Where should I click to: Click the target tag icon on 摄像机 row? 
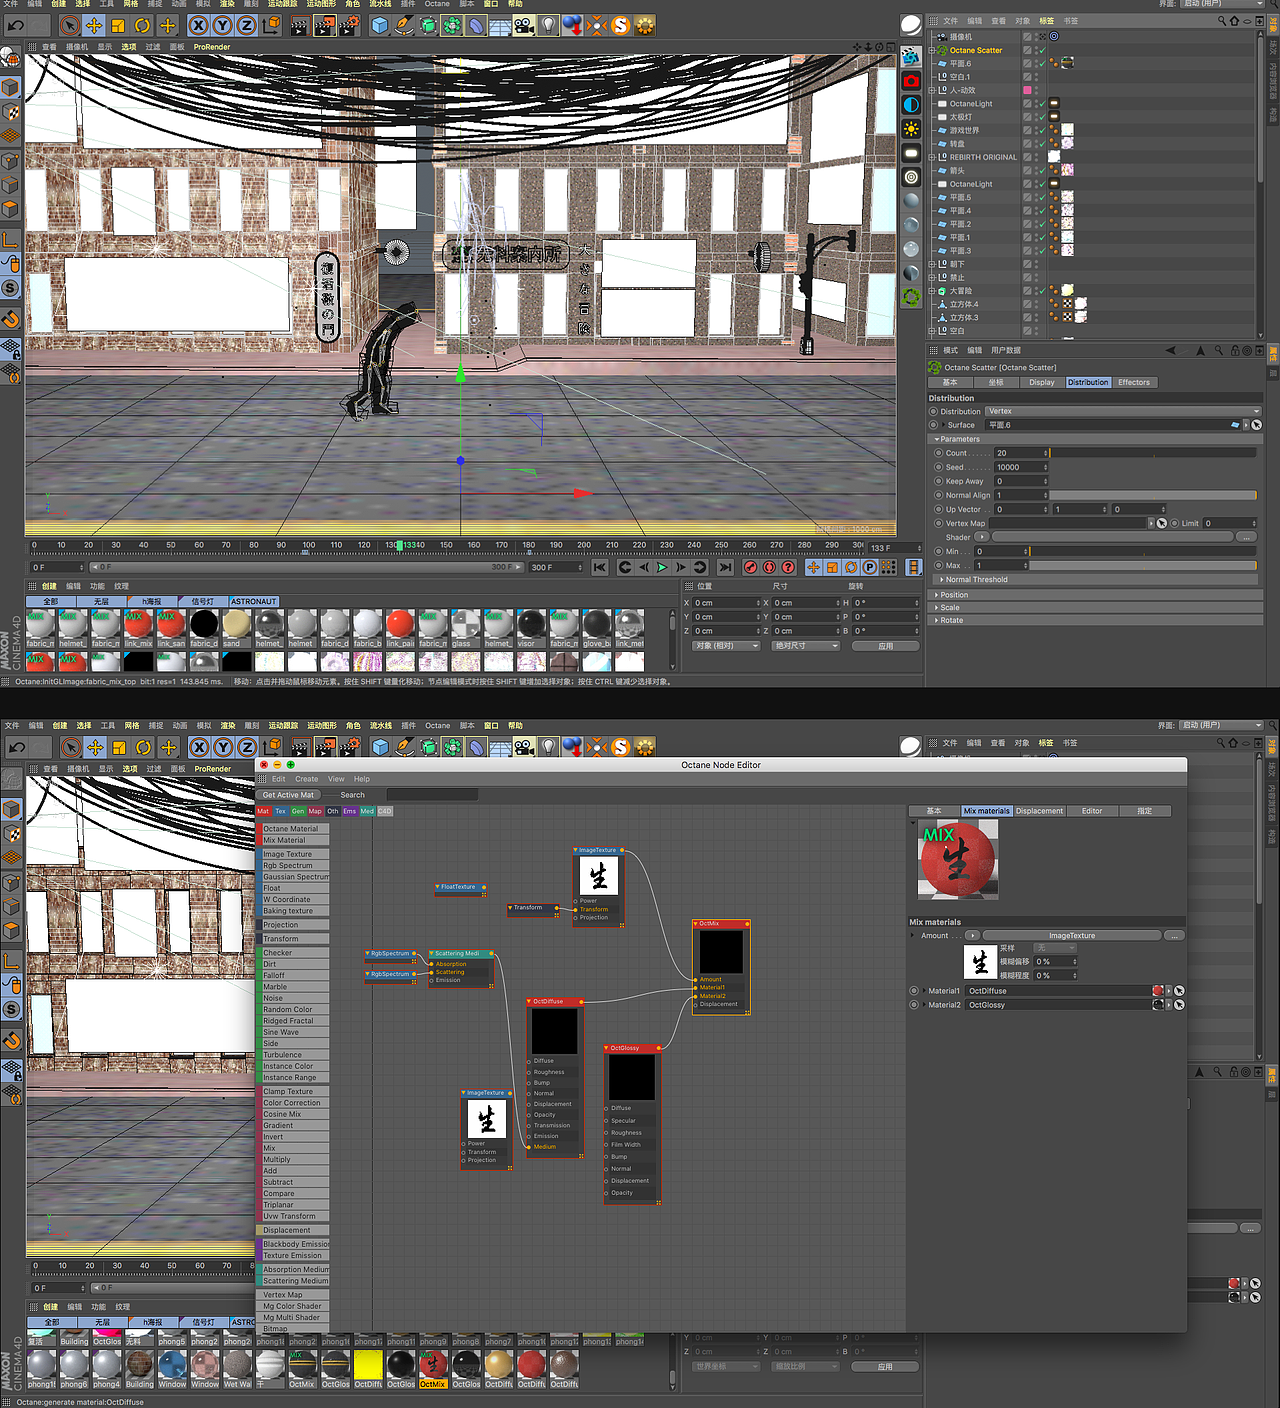1053,36
